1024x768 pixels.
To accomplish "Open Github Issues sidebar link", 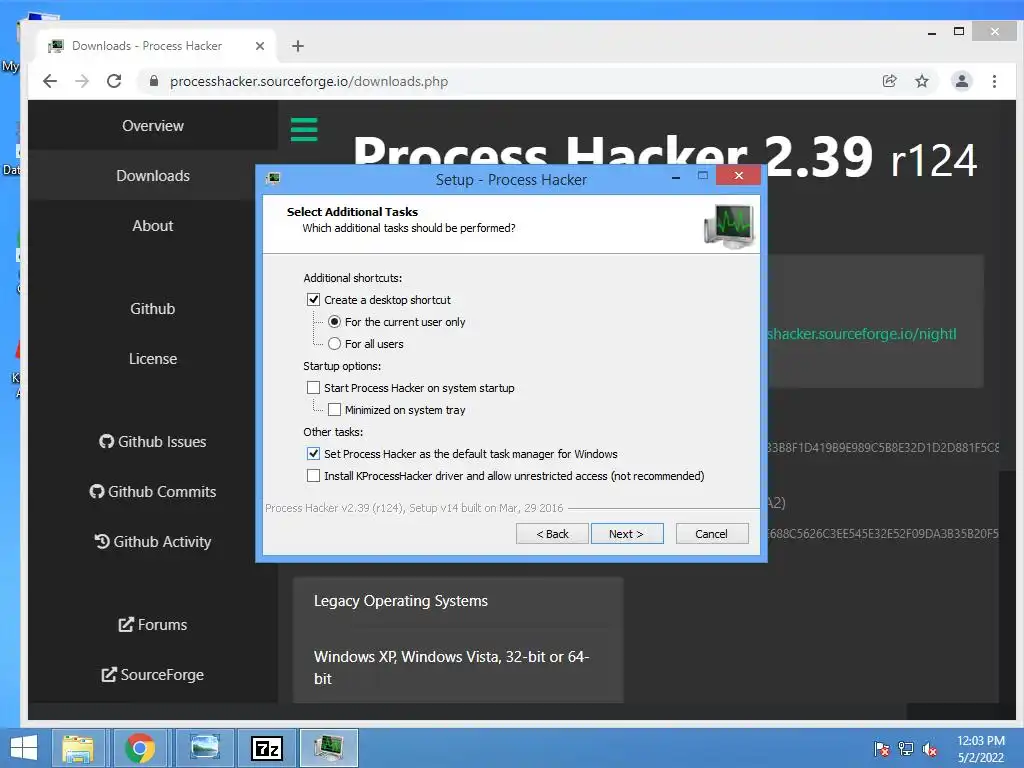I will coord(153,441).
